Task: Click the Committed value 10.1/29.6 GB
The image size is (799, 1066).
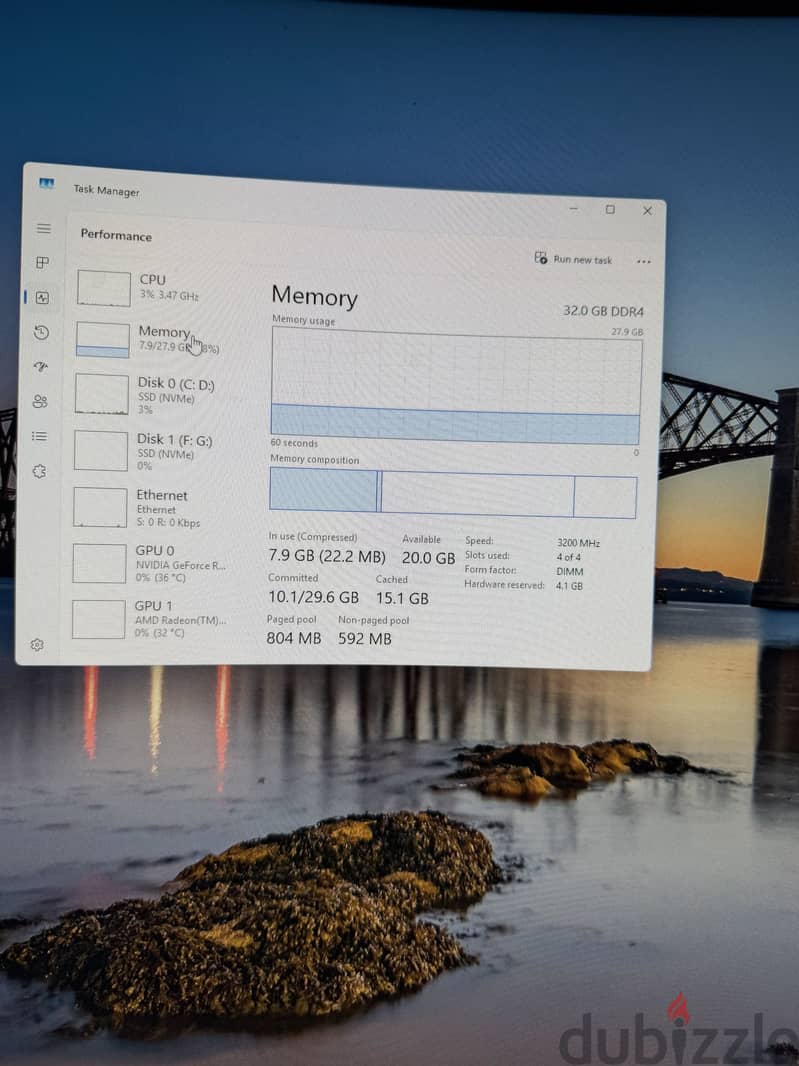Action: [x=313, y=597]
